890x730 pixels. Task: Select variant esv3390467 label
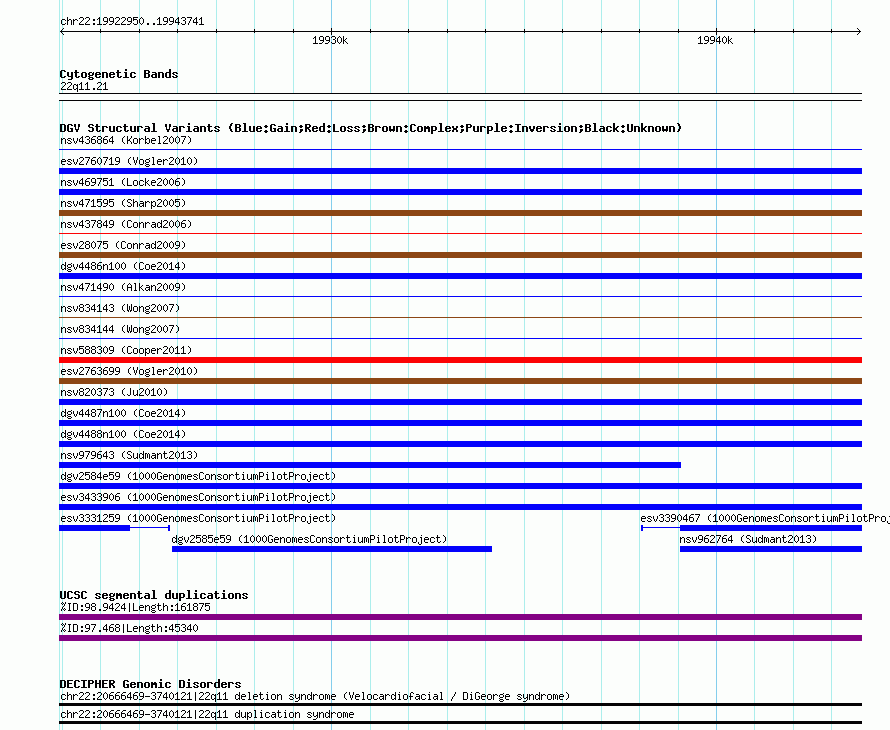click(765, 518)
